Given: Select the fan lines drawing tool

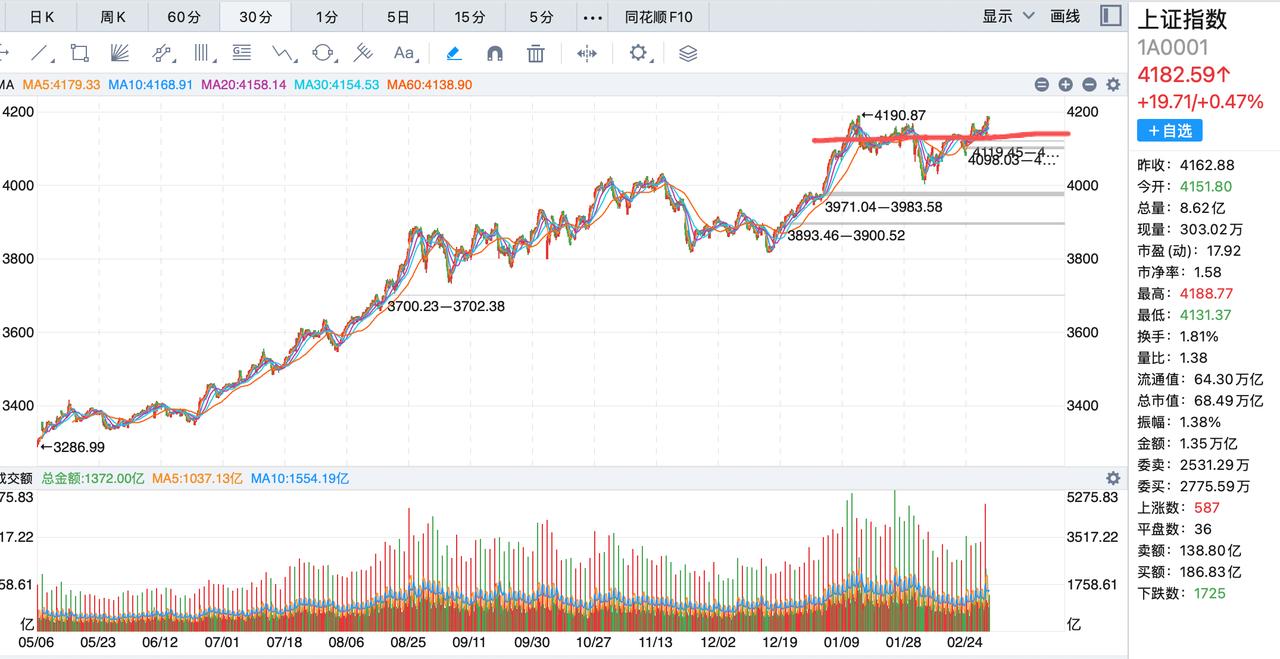Looking at the screenshot, I should (120, 53).
